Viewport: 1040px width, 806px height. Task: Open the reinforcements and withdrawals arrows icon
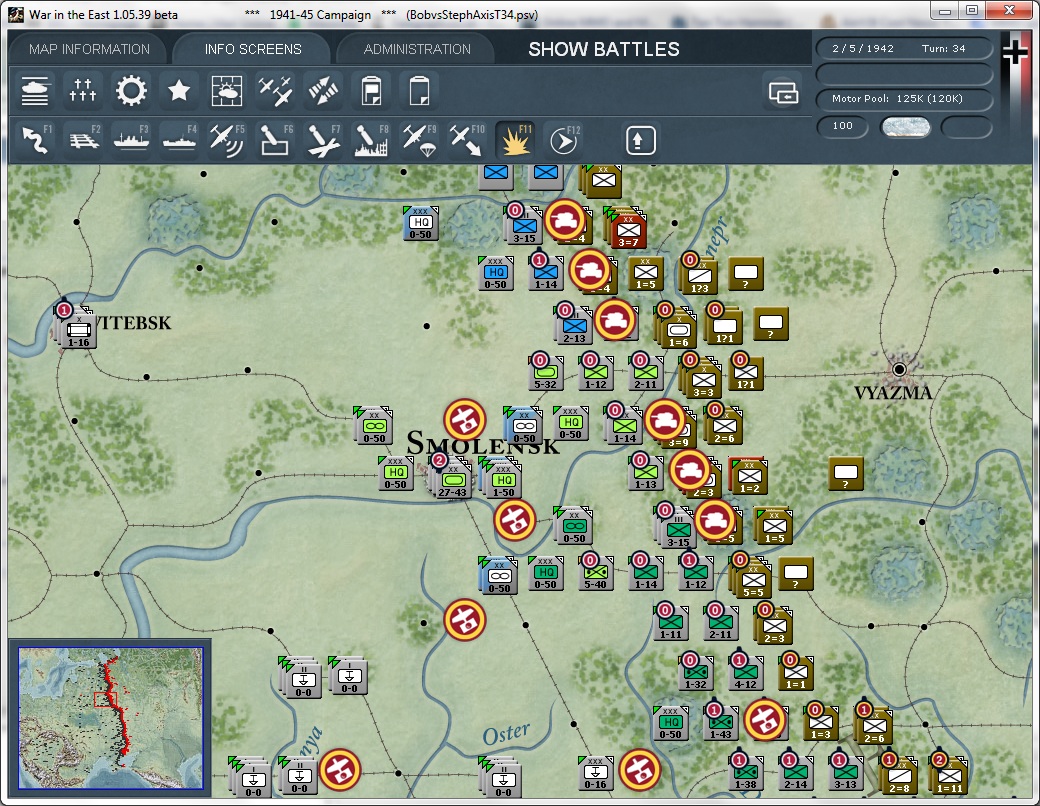(x=324, y=91)
